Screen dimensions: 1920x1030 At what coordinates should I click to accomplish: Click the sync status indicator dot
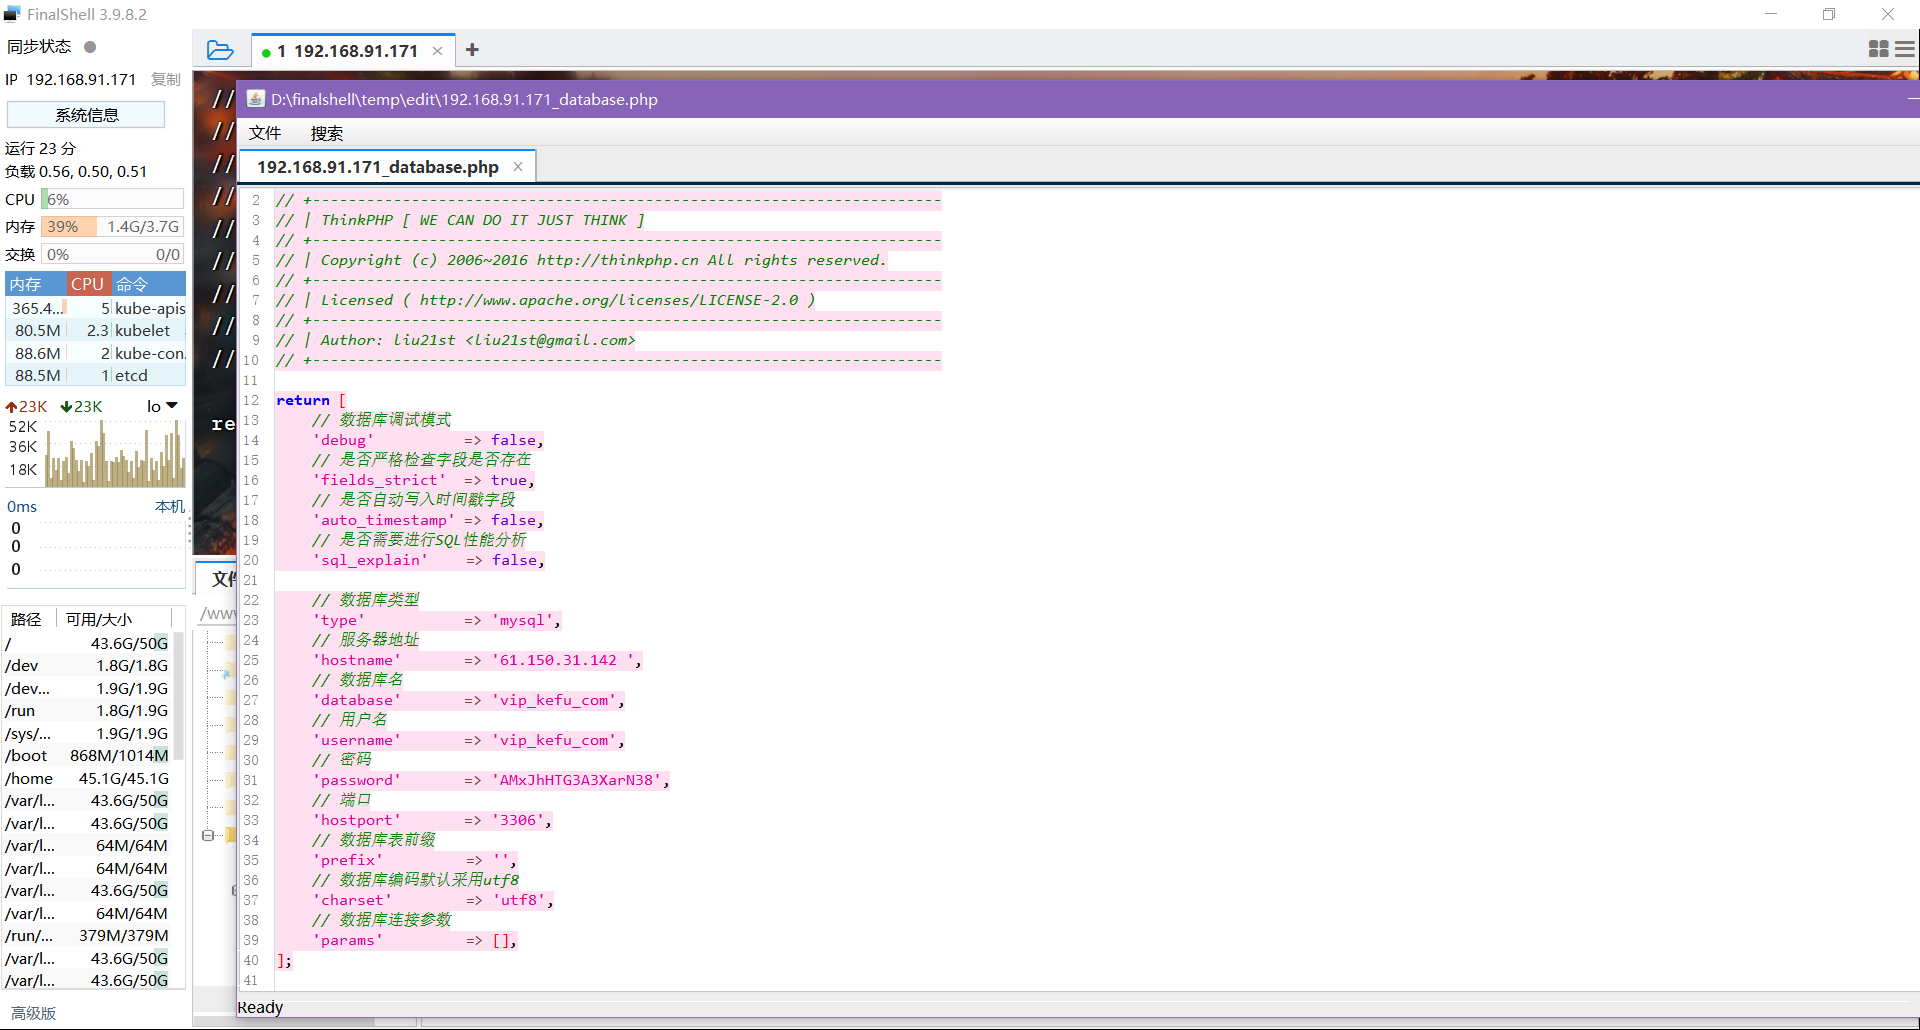[90, 47]
